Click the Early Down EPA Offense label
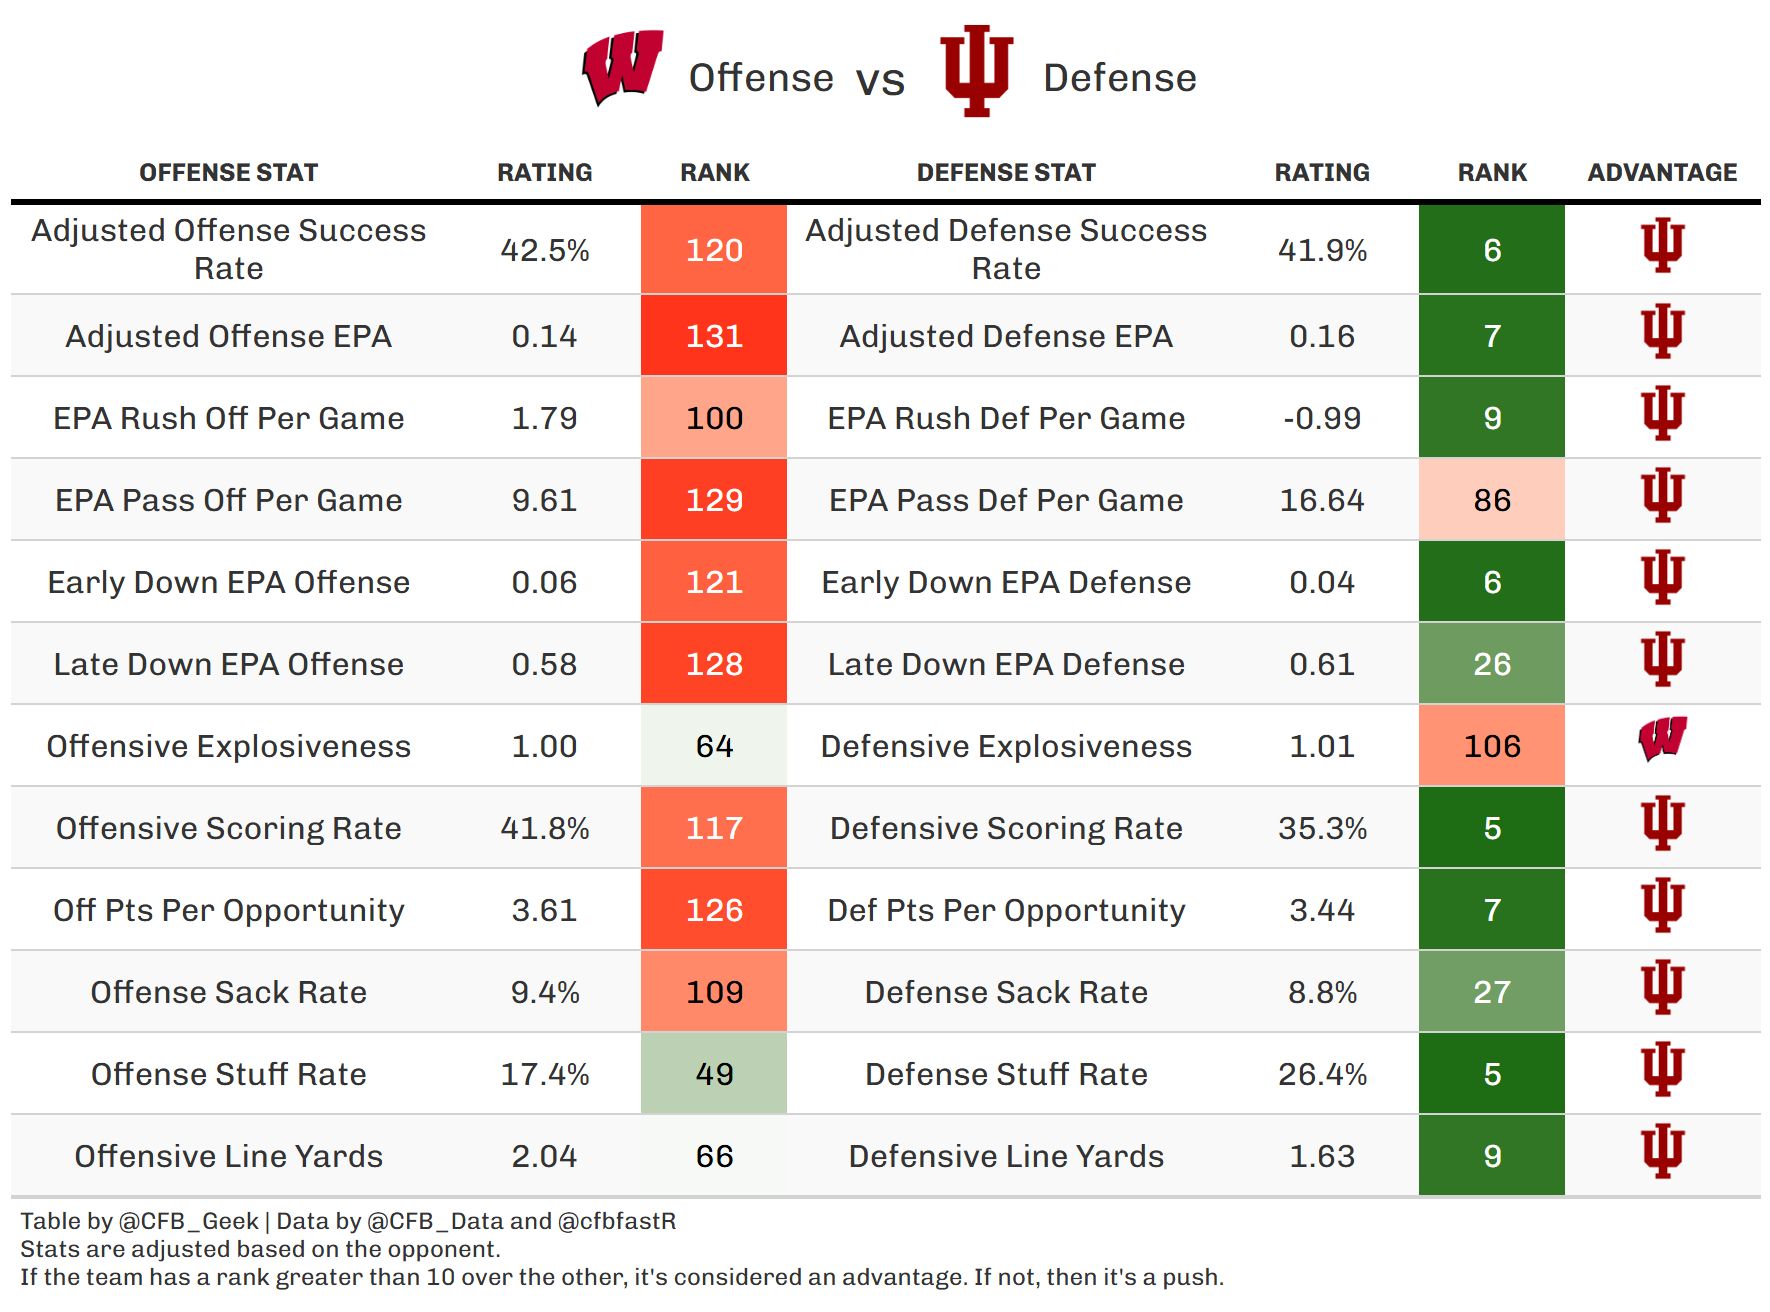The height and width of the screenshot is (1312, 1770). point(228,582)
